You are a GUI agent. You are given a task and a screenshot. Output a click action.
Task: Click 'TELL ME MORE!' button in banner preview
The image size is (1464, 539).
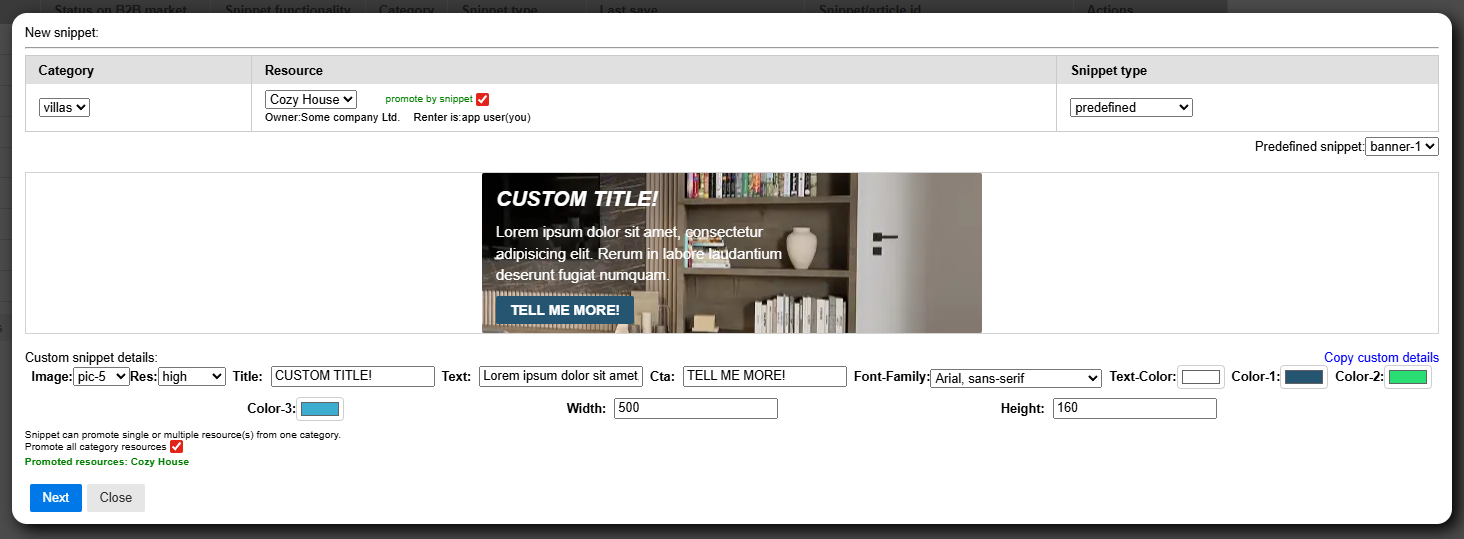click(x=565, y=310)
